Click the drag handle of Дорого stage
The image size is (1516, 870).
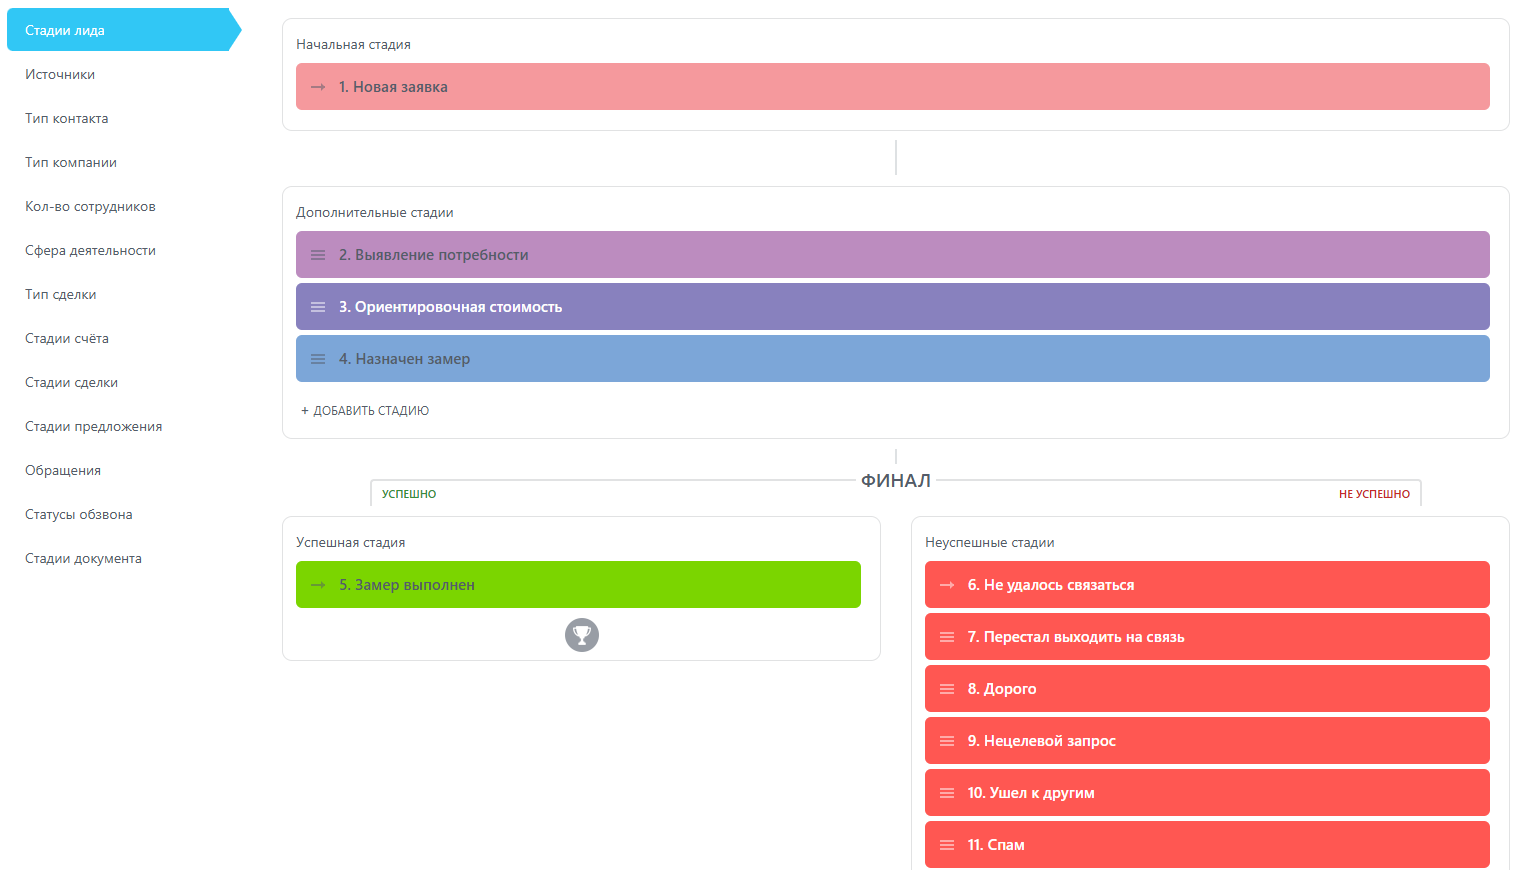click(x=947, y=689)
